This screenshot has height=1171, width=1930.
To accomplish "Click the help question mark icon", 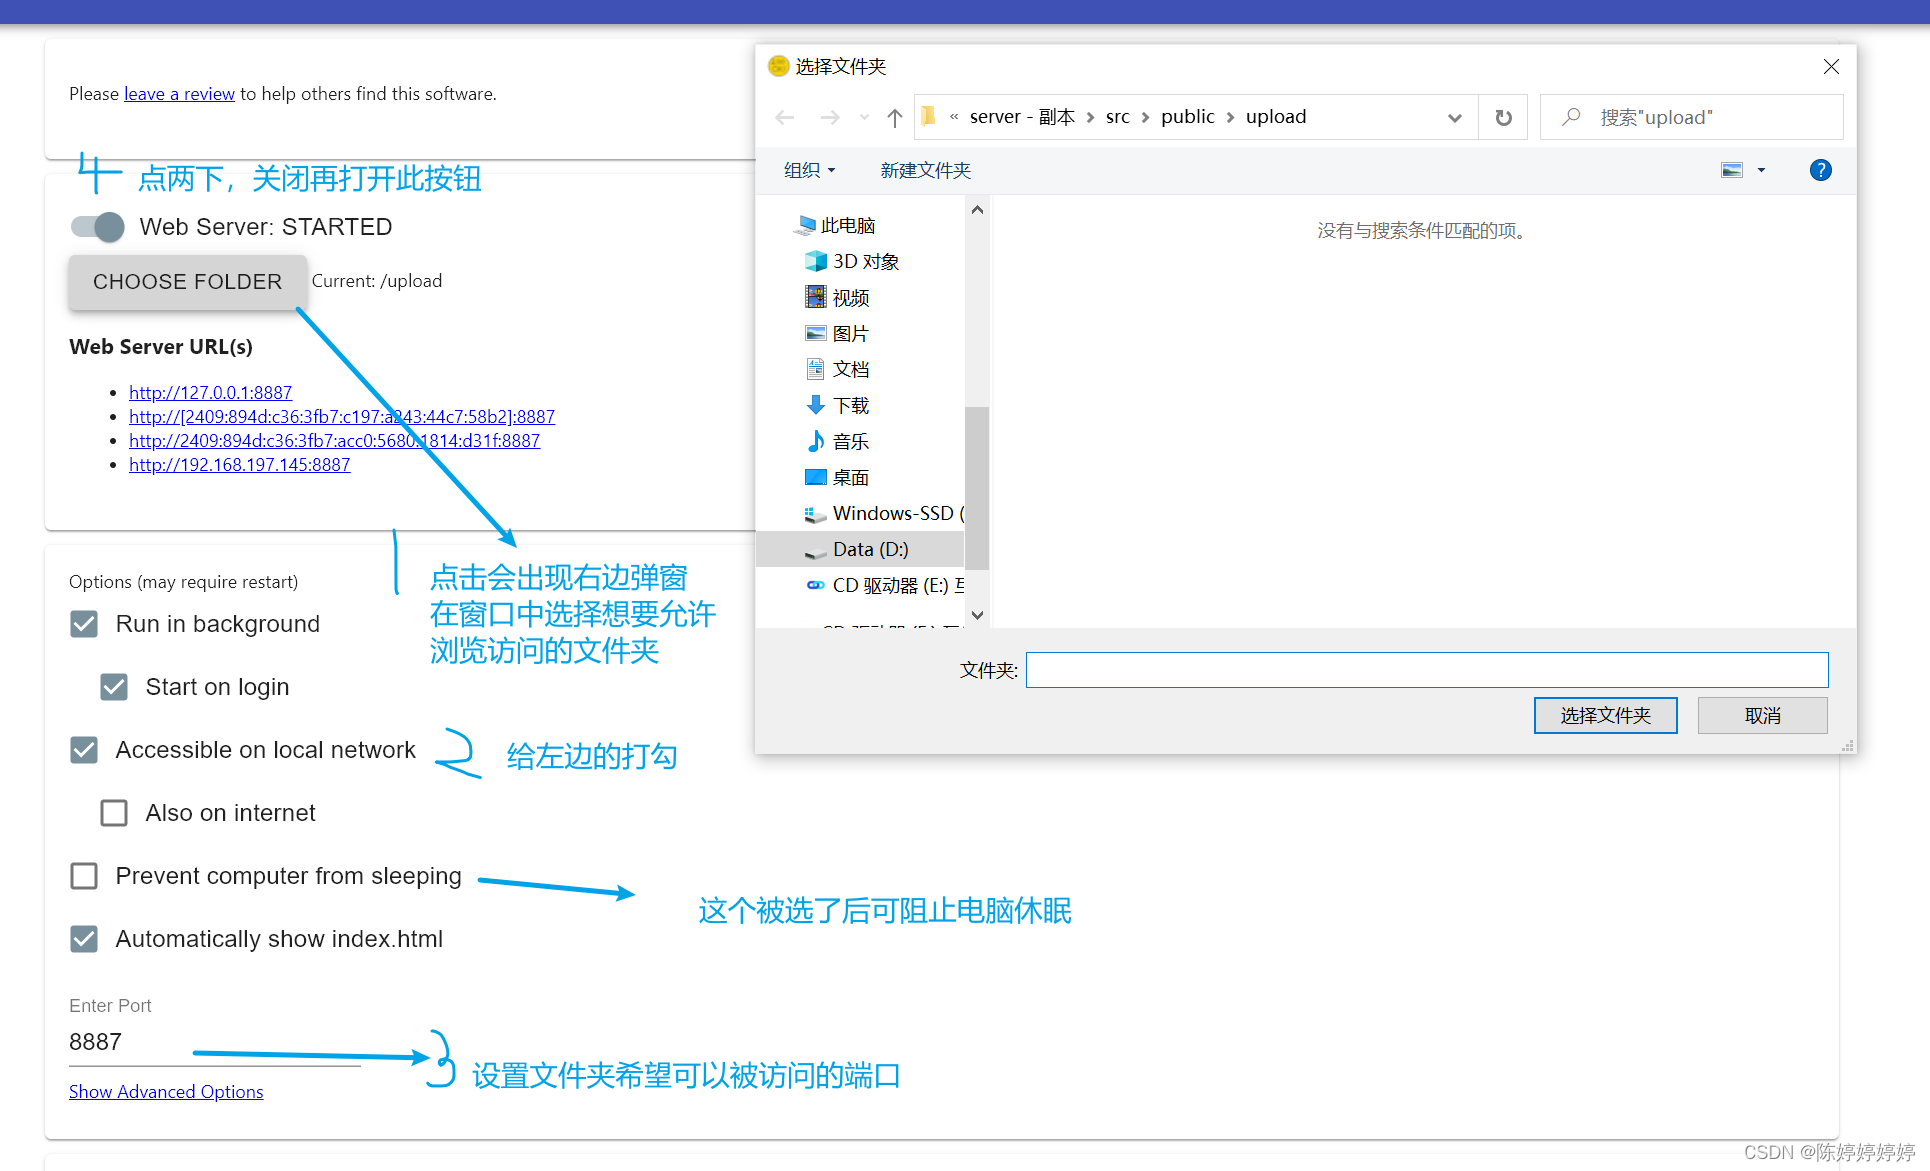I will click(x=1820, y=170).
